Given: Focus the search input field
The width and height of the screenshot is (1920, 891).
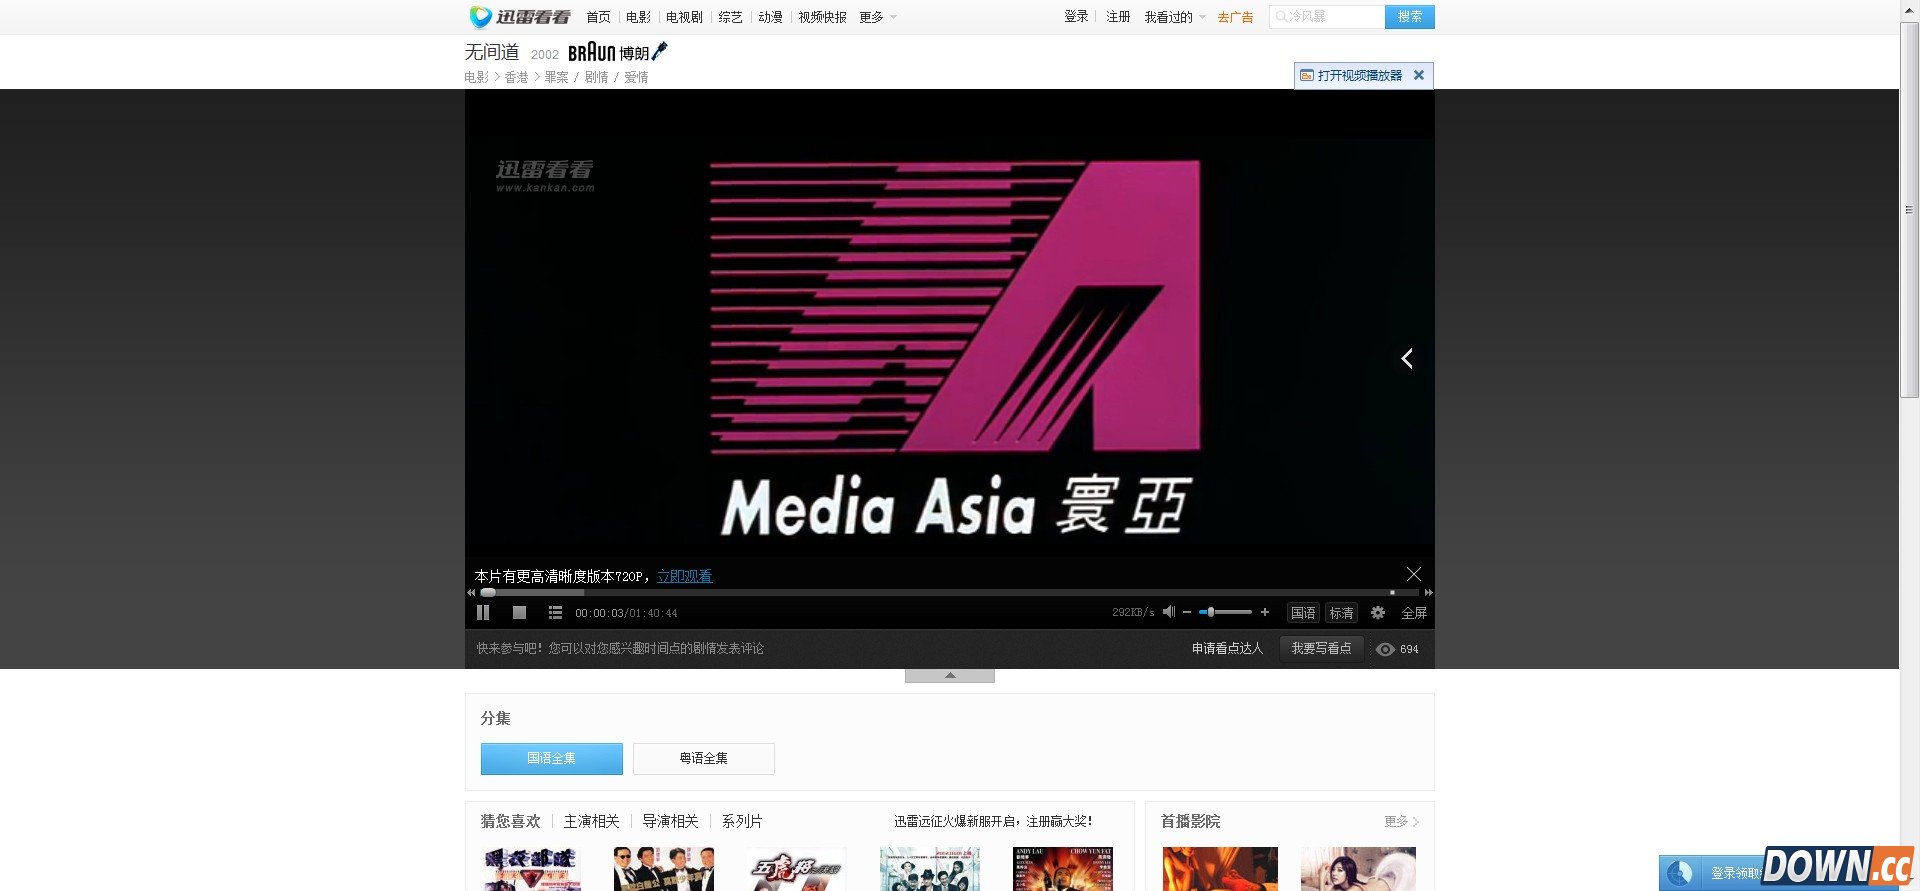Looking at the screenshot, I should pyautogui.click(x=1327, y=17).
